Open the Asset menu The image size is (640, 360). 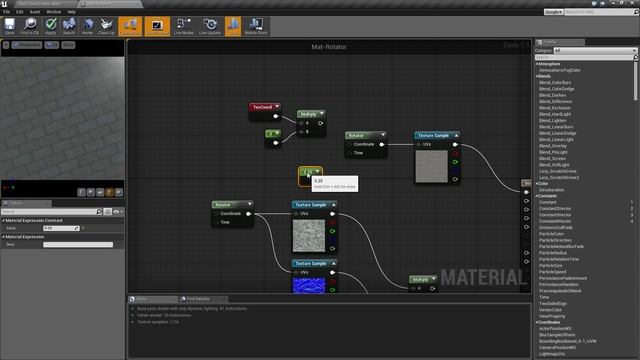tap(35, 12)
